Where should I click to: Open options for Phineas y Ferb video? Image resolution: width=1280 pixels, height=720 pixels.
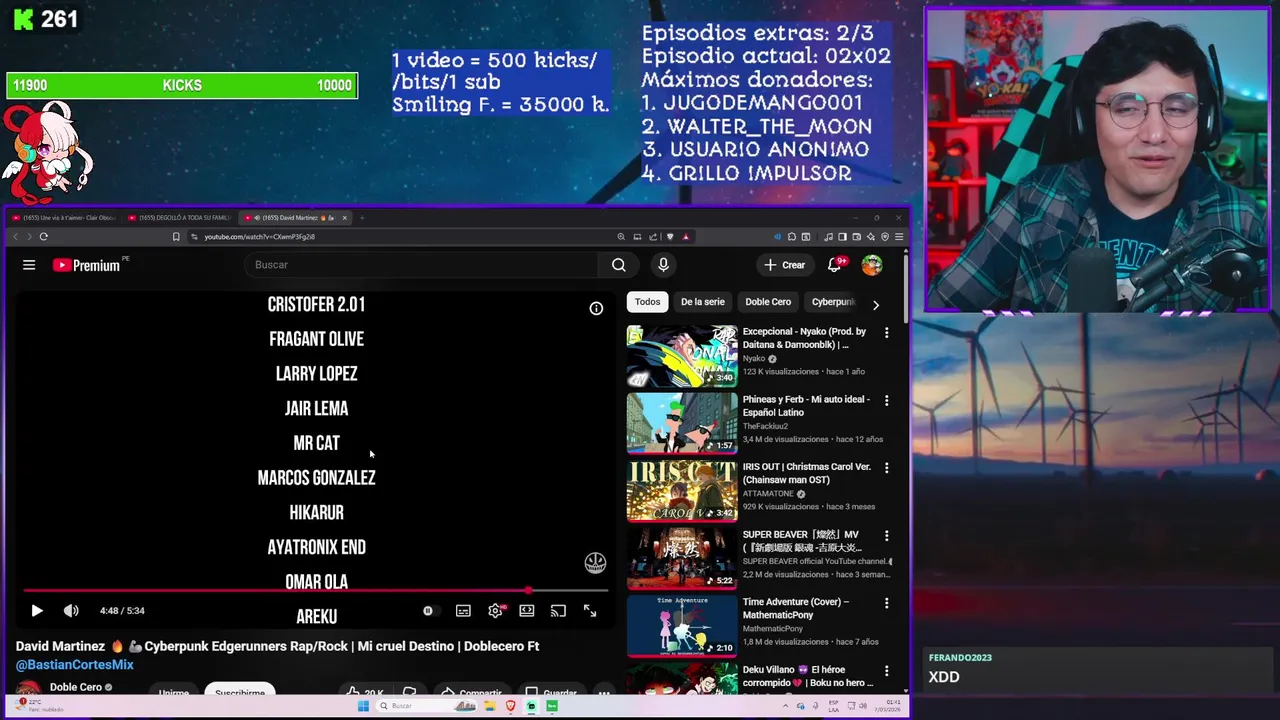[886, 401]
